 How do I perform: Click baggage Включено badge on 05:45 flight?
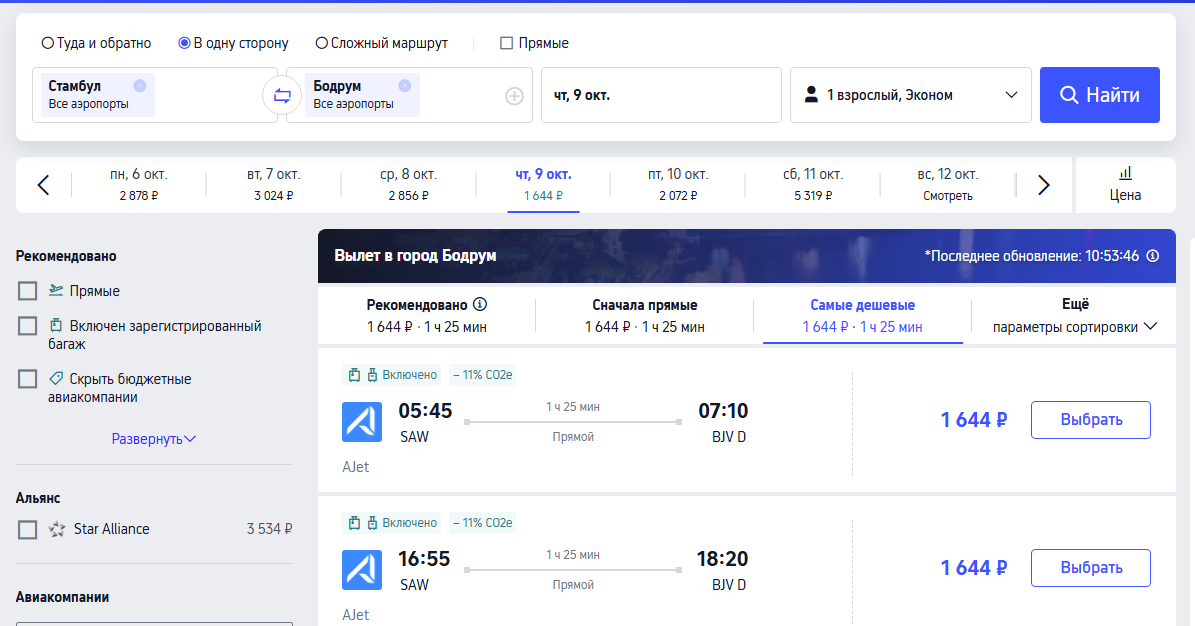pyautogui.click(x=392, y=374)
